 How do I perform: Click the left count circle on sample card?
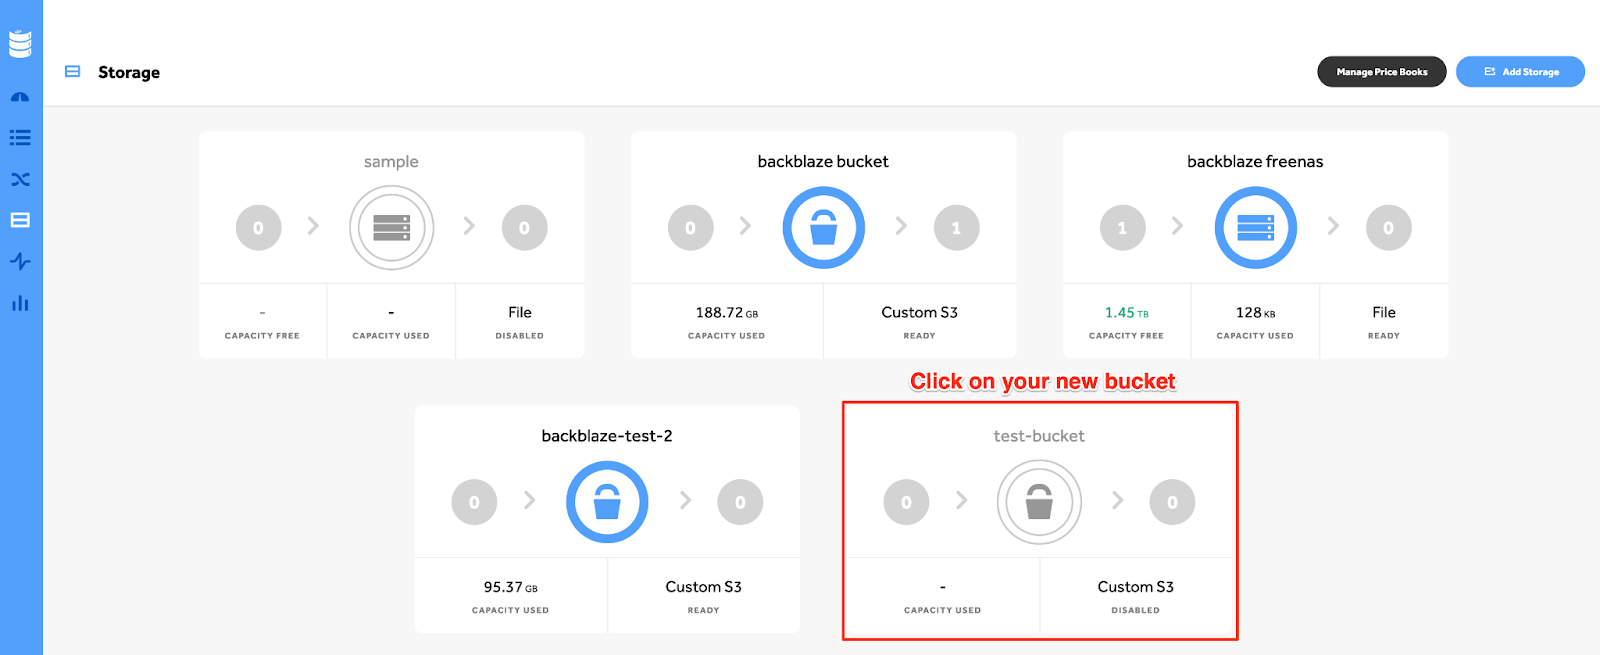tap(259, 228)
